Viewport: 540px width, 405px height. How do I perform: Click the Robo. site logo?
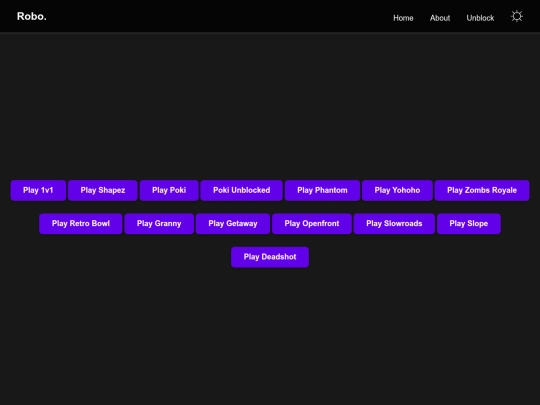[32, 16]
